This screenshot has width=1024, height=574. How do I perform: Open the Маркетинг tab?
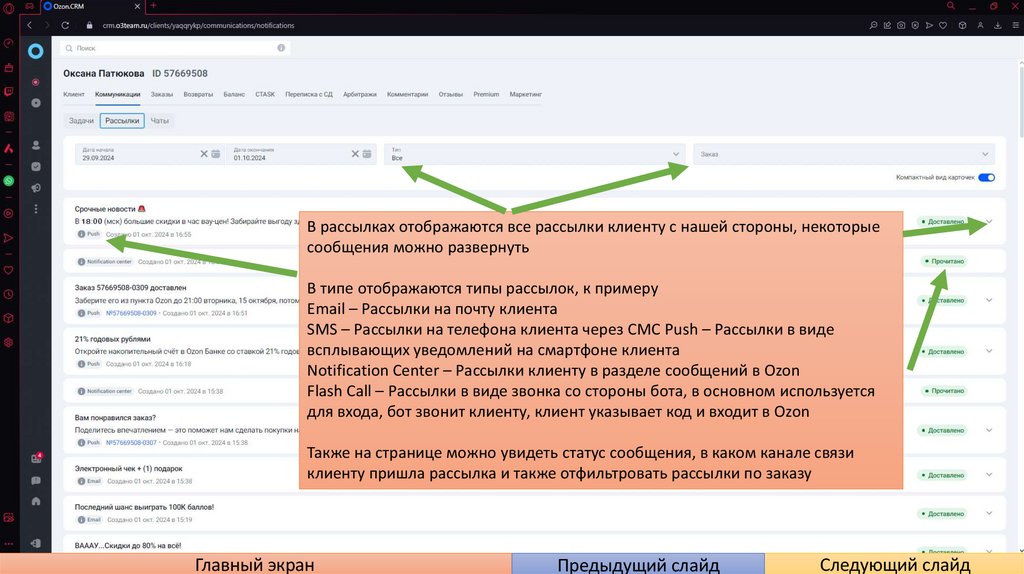(526, 94)
